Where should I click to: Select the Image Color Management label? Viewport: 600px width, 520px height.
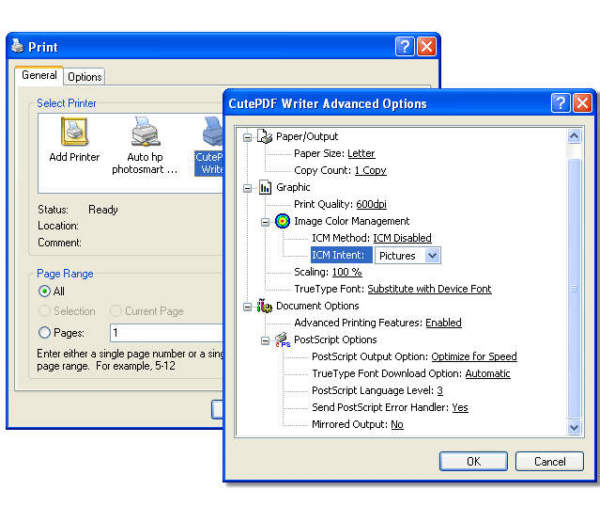coord(351,221)
